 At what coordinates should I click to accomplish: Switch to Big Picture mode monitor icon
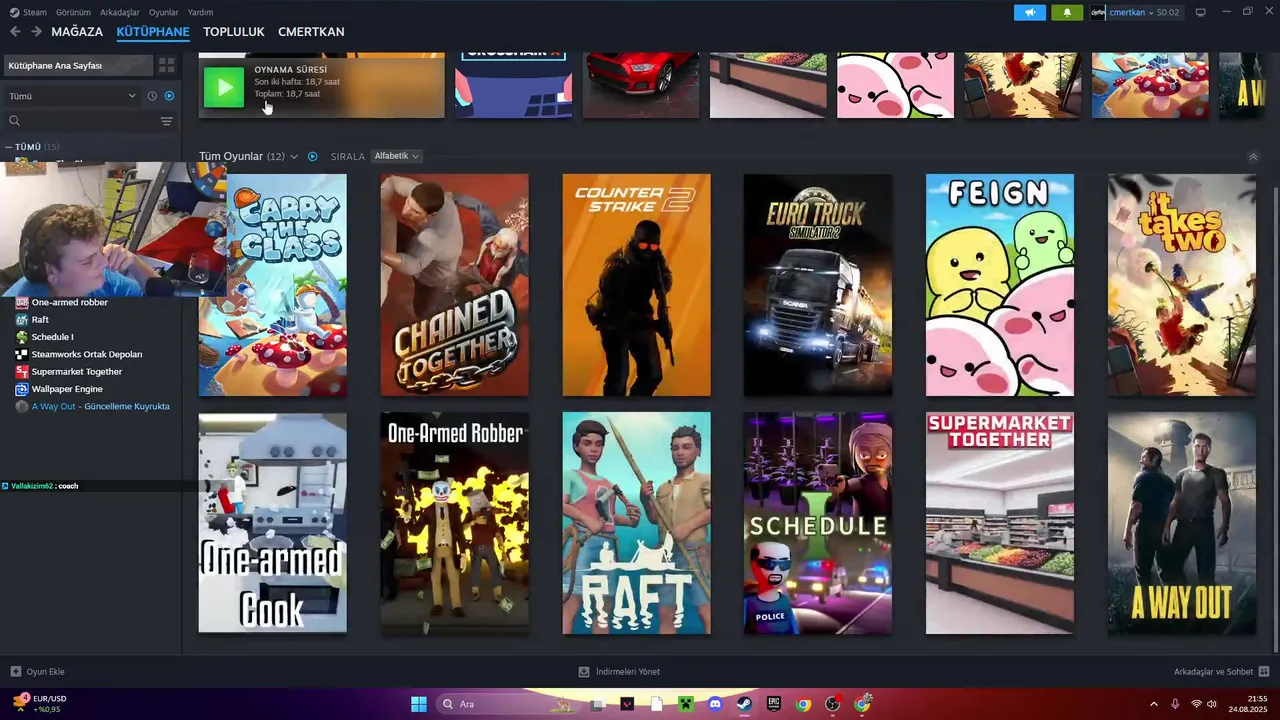coord(1201,12)
